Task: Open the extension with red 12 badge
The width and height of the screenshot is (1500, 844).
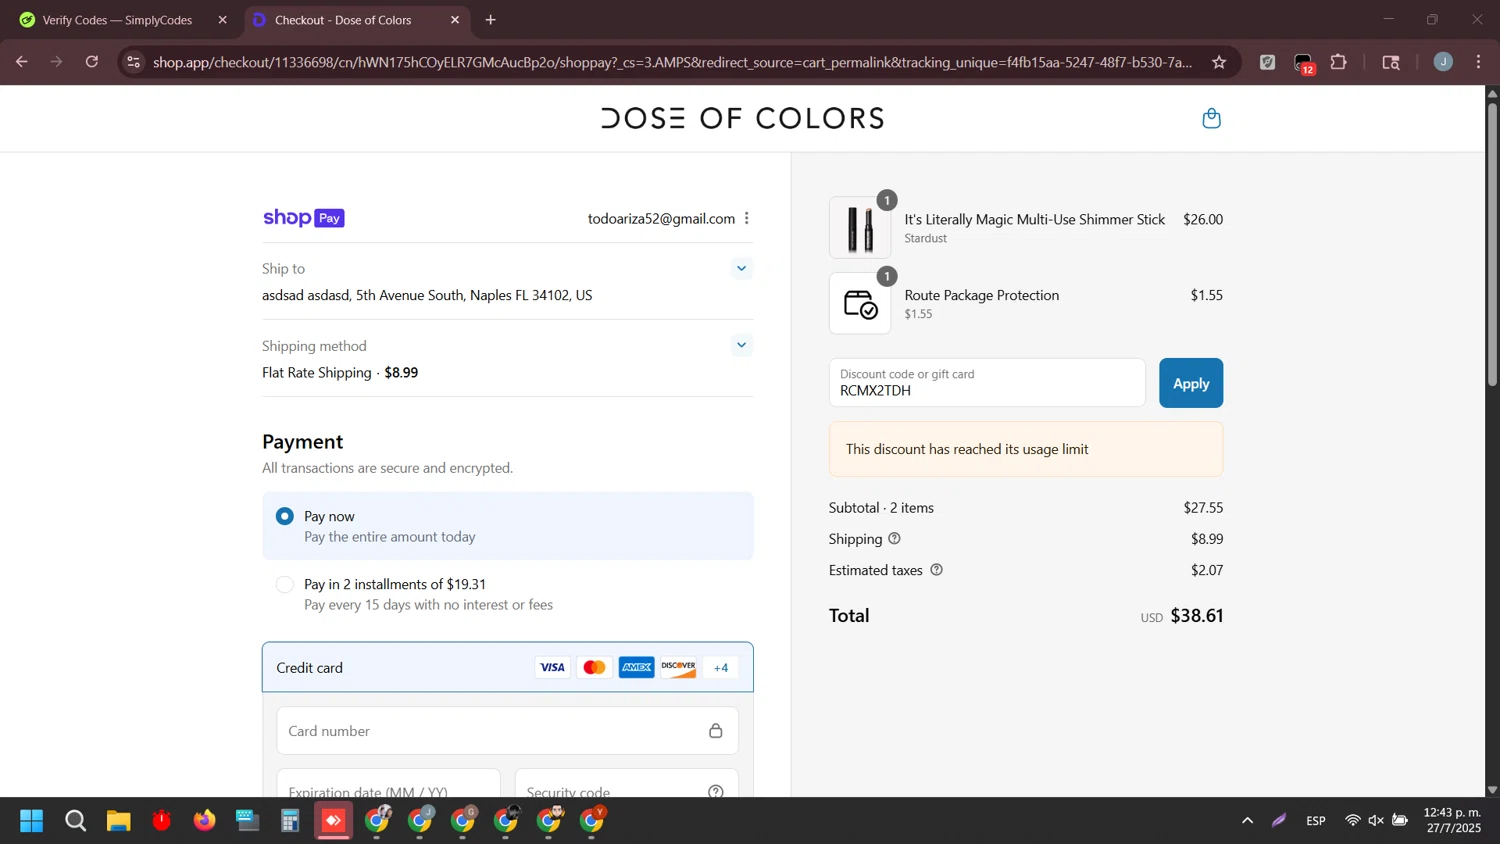Action: click(1303, 63)
